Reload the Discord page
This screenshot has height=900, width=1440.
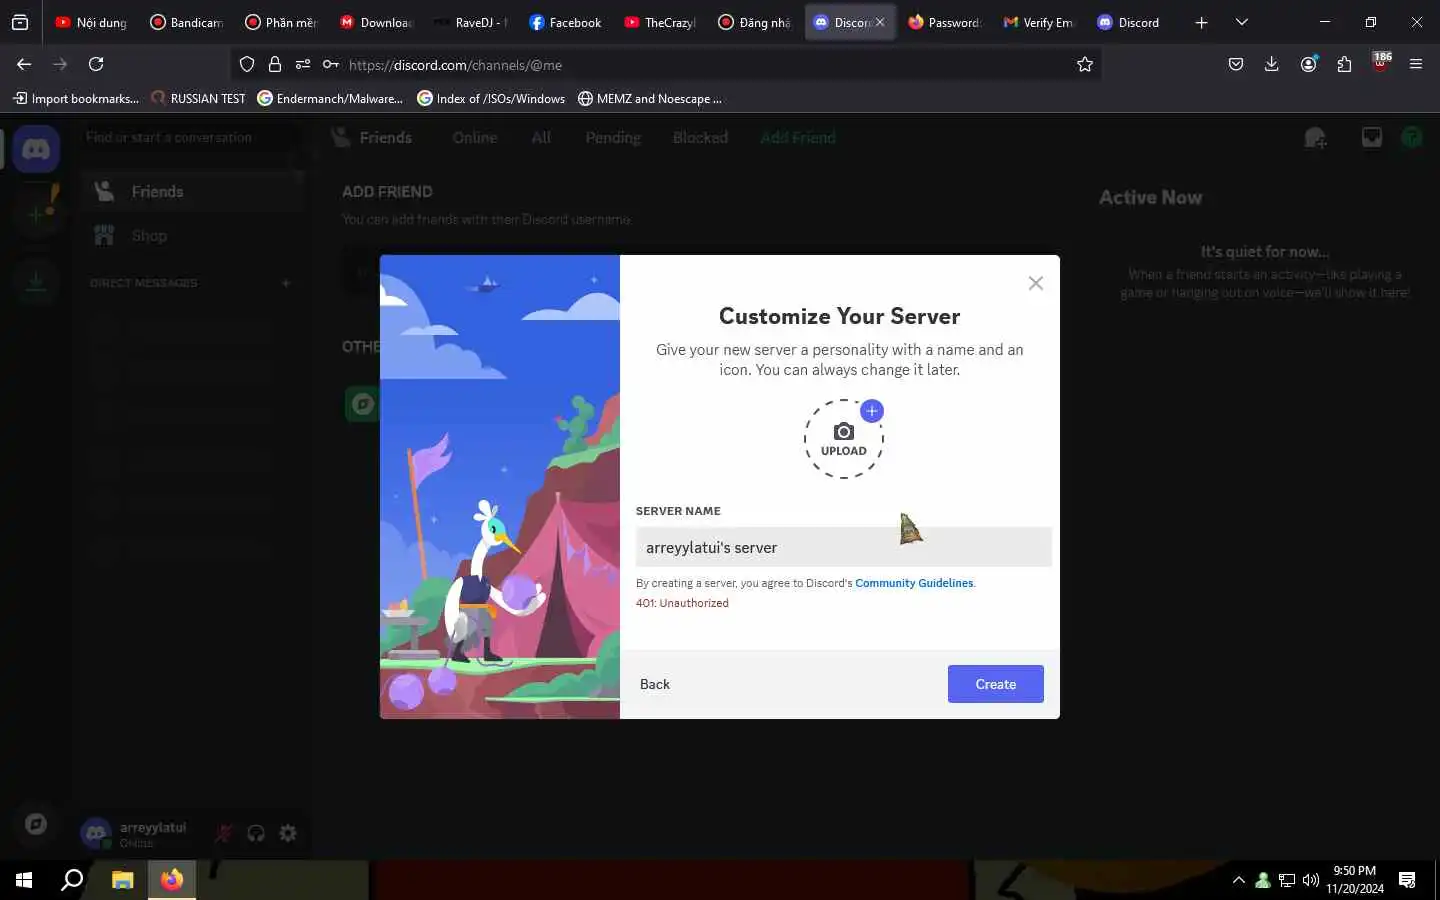[96, 64]
